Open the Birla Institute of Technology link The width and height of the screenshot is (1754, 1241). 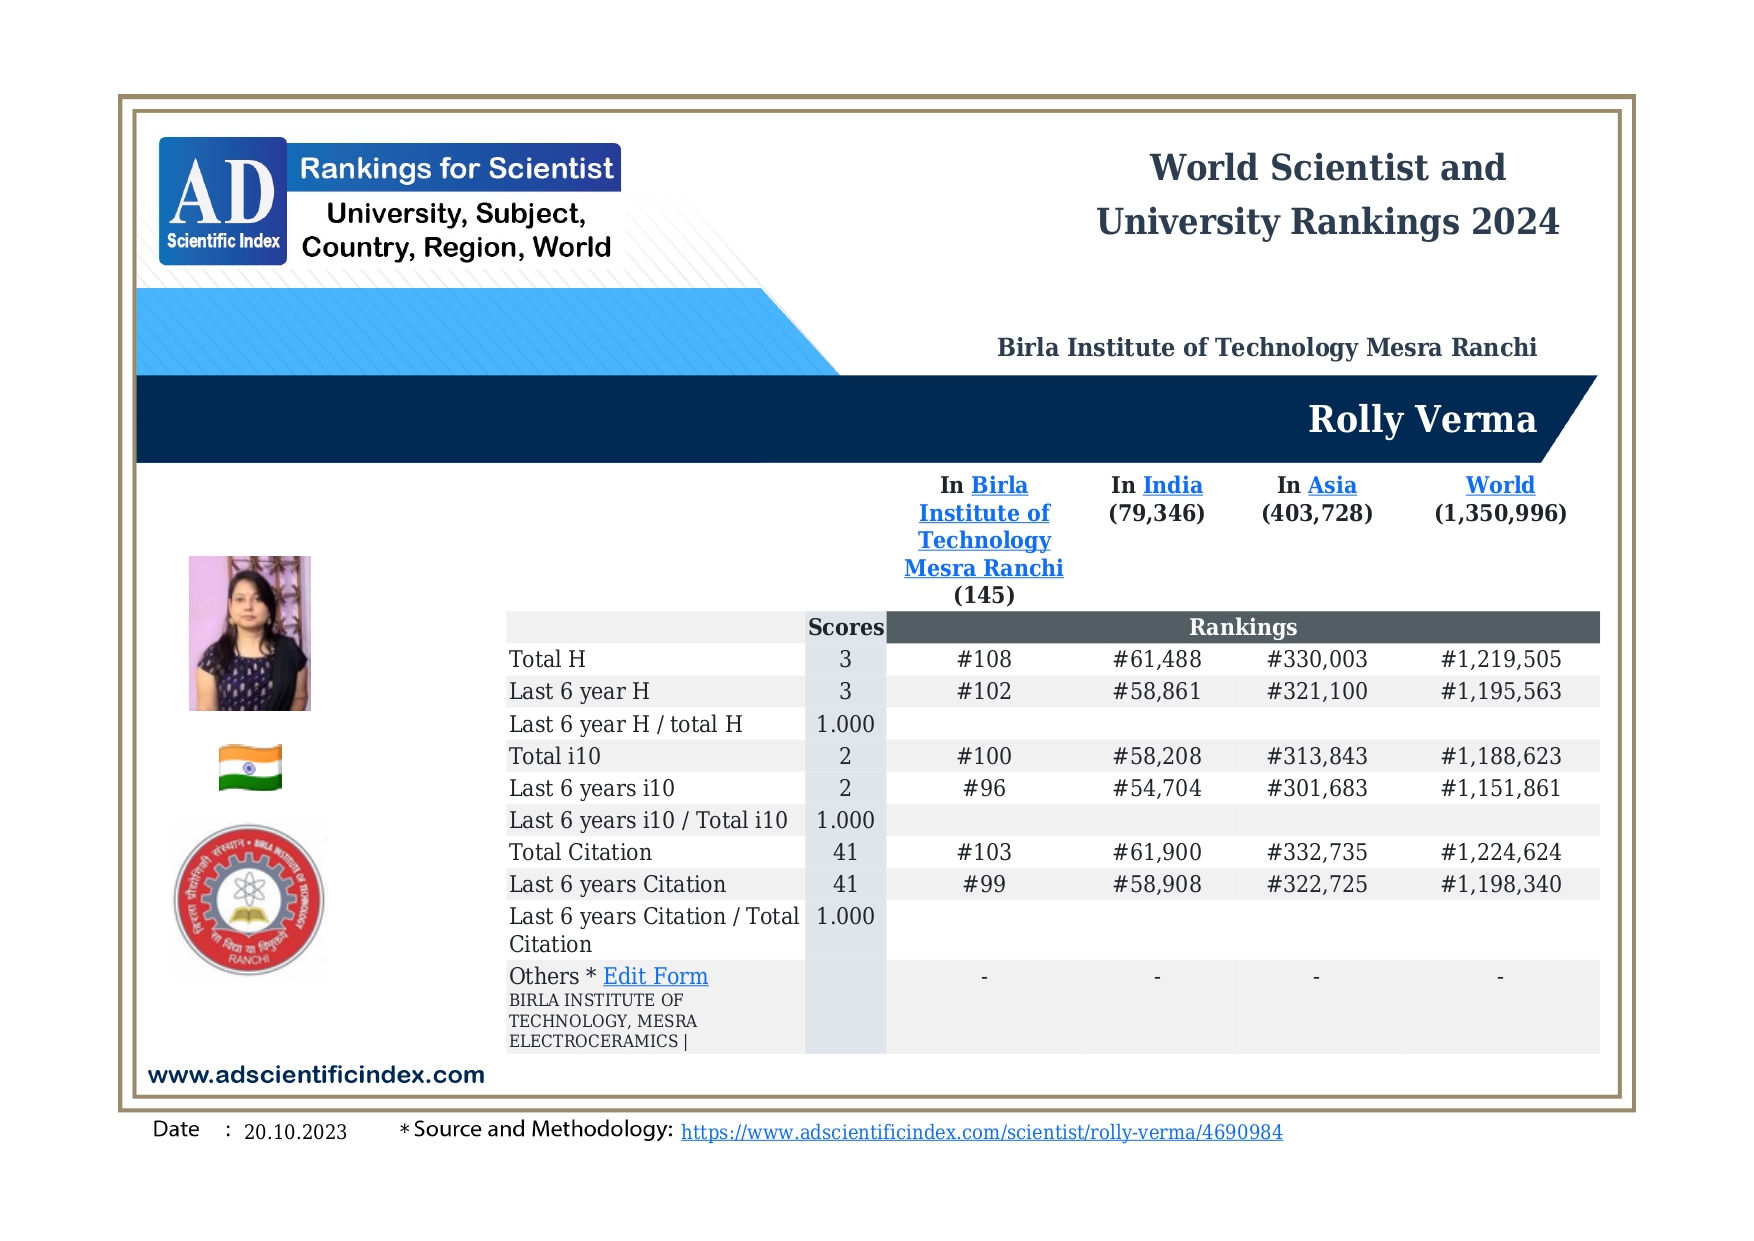point(984,526)
